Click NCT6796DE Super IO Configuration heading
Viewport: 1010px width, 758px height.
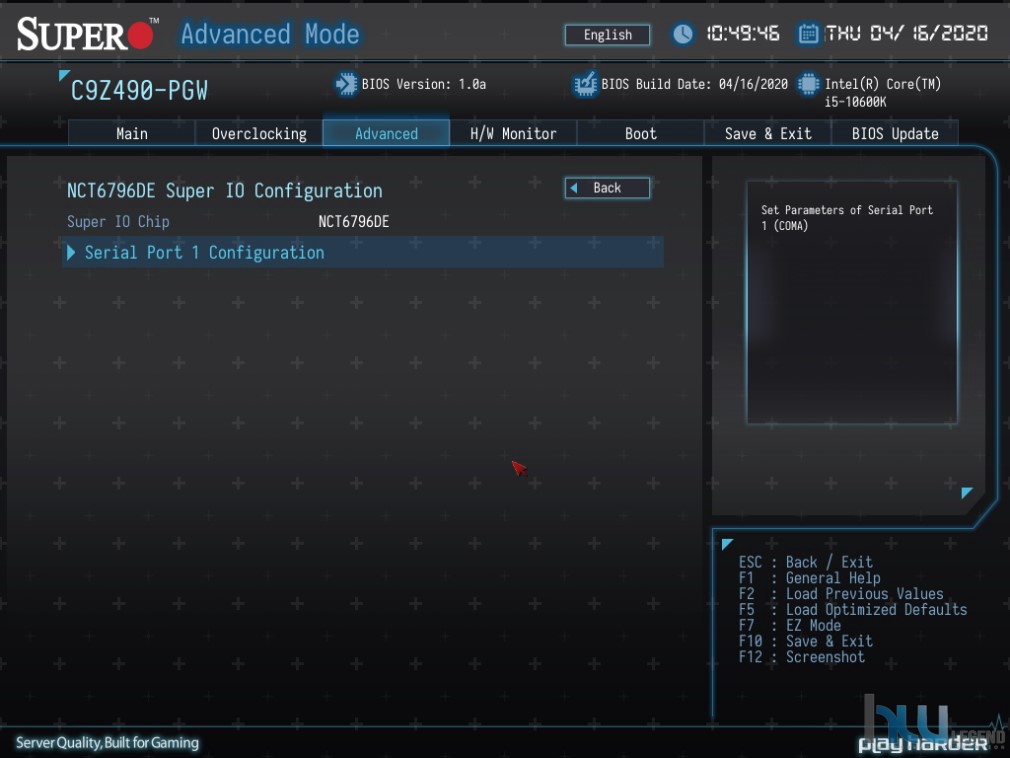click(224, 191)
